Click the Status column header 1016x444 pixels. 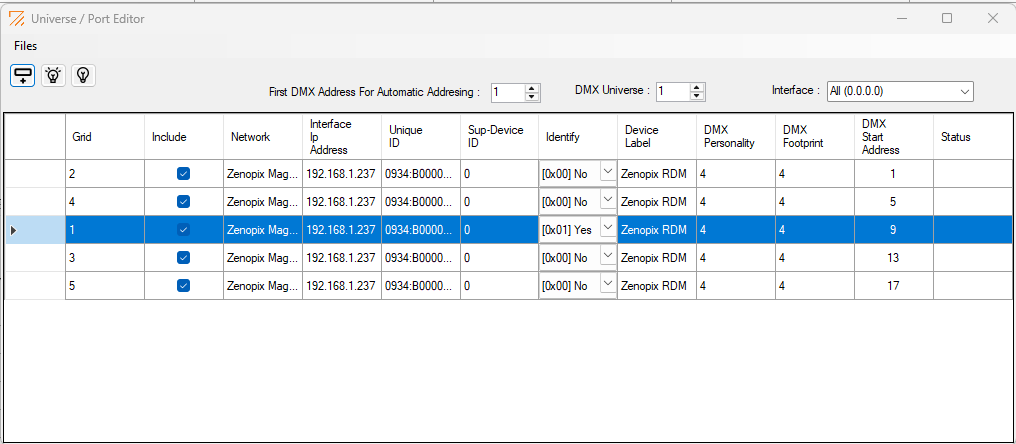(973, 137)
